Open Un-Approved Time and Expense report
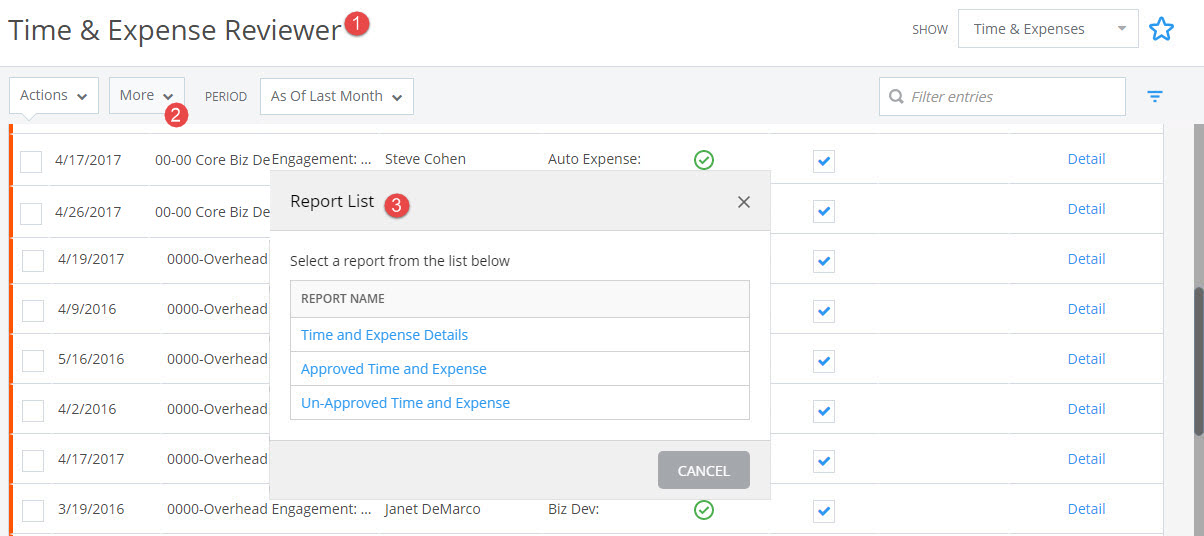1204x536 pixels. 405,403
